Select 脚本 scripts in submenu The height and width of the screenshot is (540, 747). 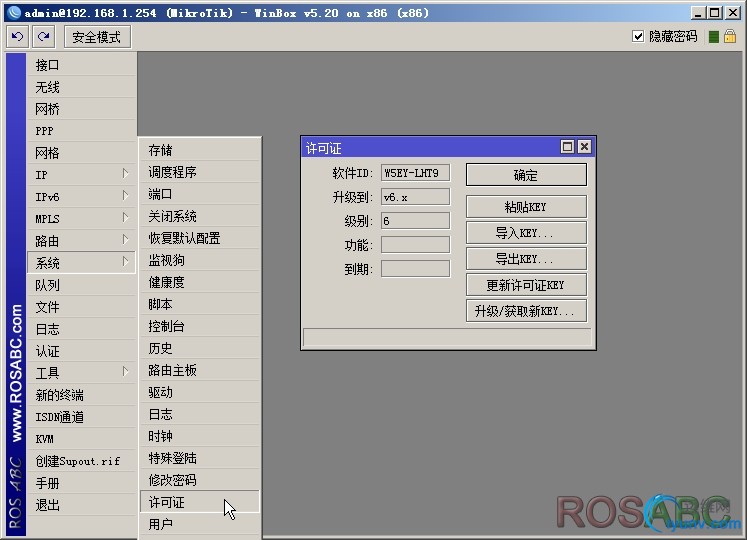[200, 304]
